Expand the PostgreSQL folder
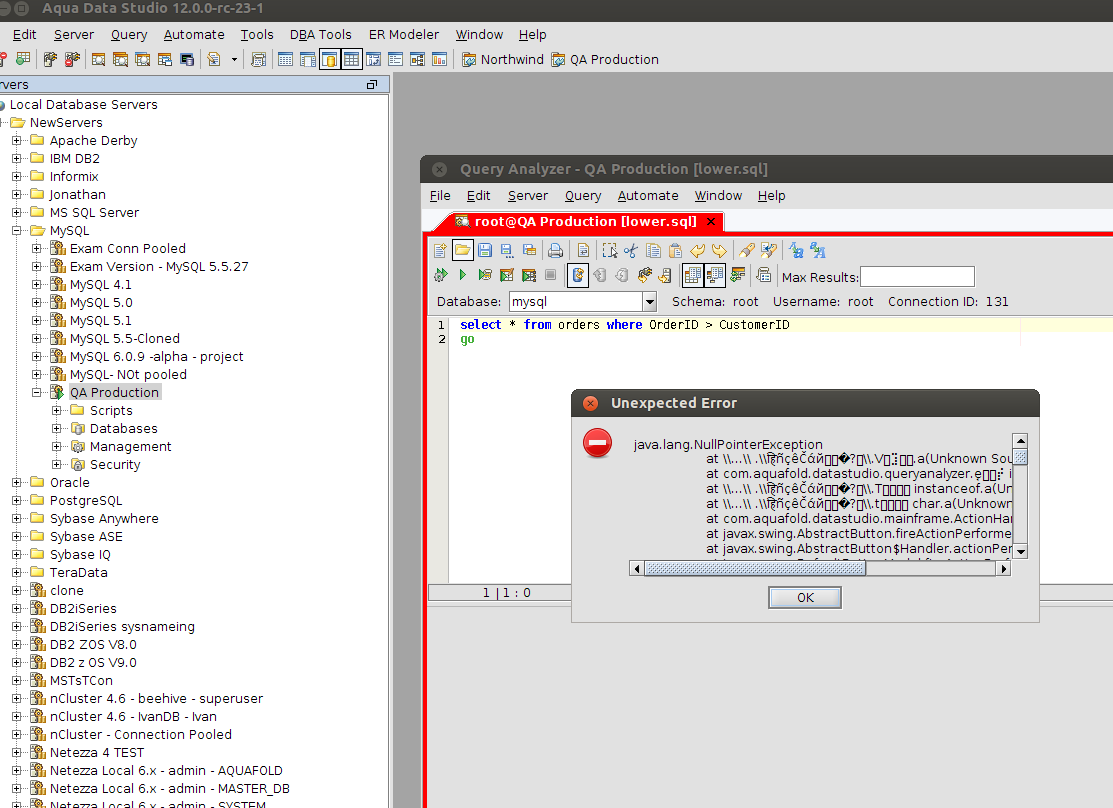This screenshot has width=1113, height=808. click(x=17, y=501)
